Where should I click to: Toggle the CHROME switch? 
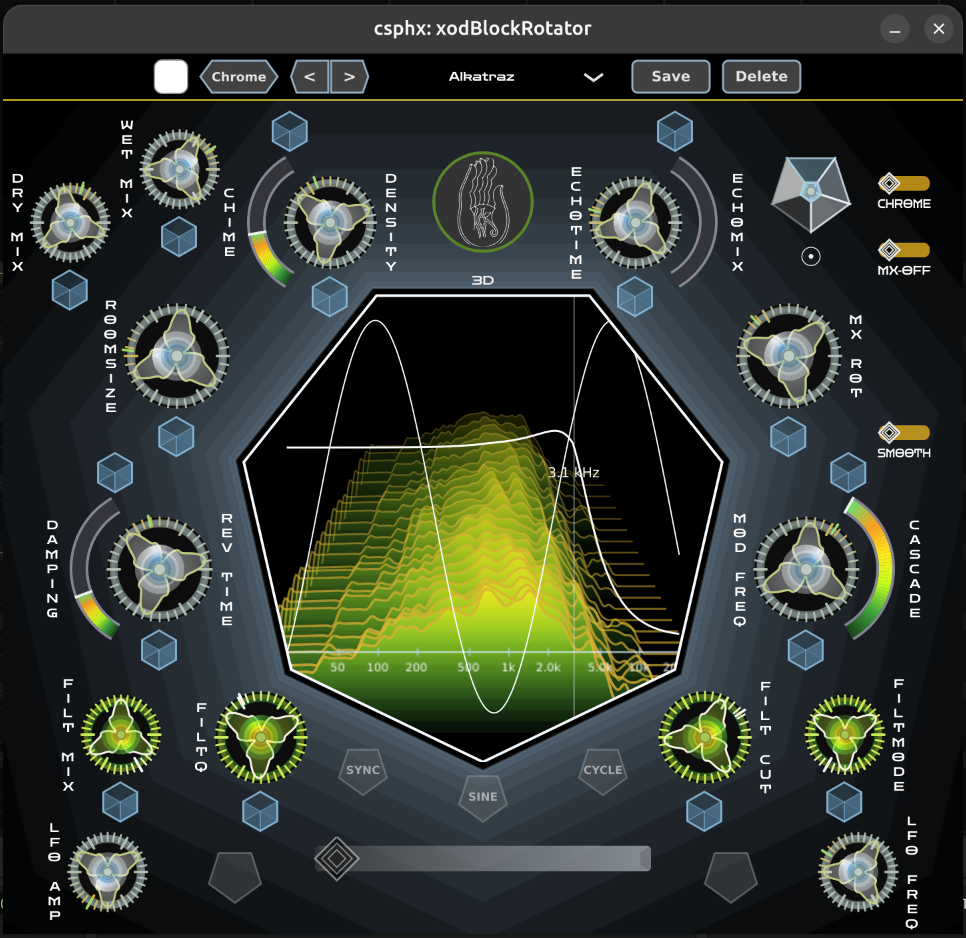[904, 184]
